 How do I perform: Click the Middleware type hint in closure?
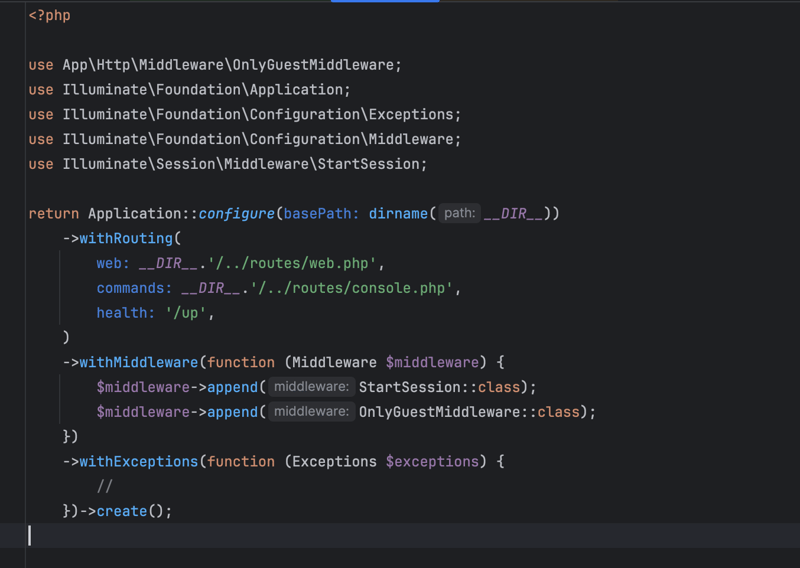point(334,362)
